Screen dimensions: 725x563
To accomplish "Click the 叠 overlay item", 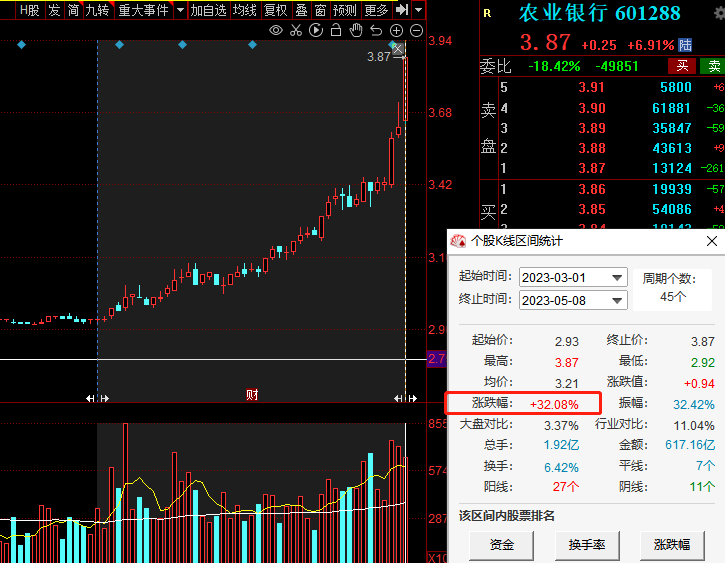I will 301,10.
